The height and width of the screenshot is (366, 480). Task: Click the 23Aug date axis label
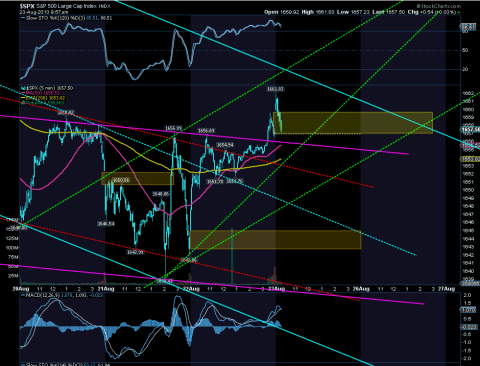[x=277, y=289]
